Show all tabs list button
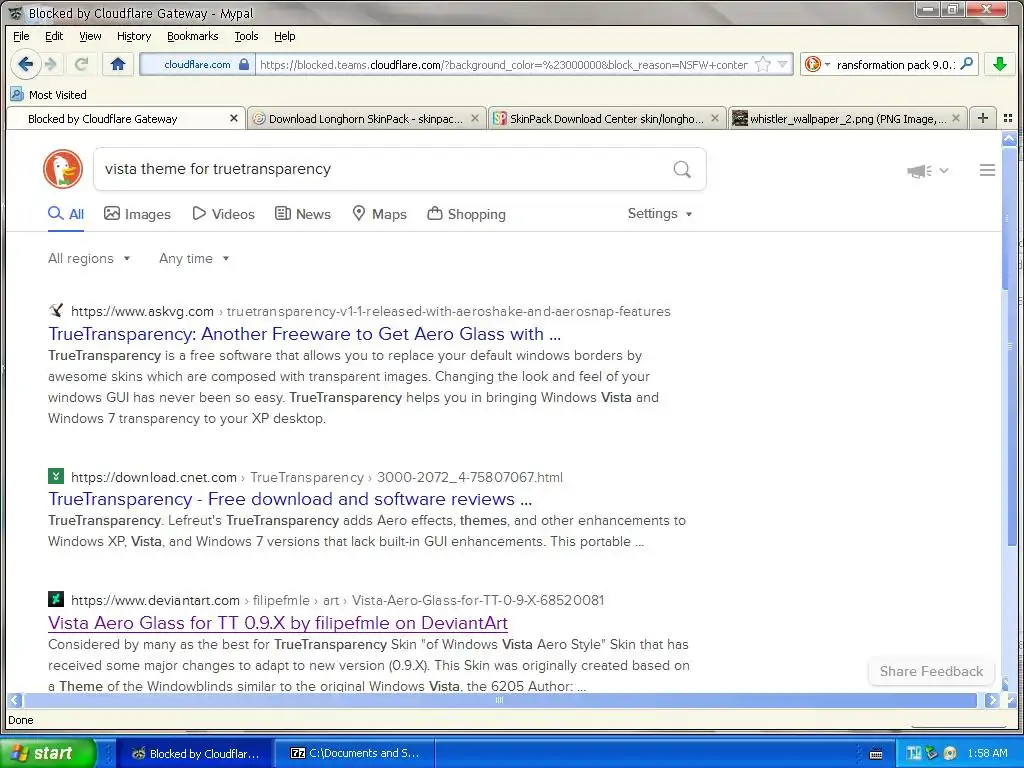Image resolution: width=1024 pixels, height=768 pixels. [1008, 118]
